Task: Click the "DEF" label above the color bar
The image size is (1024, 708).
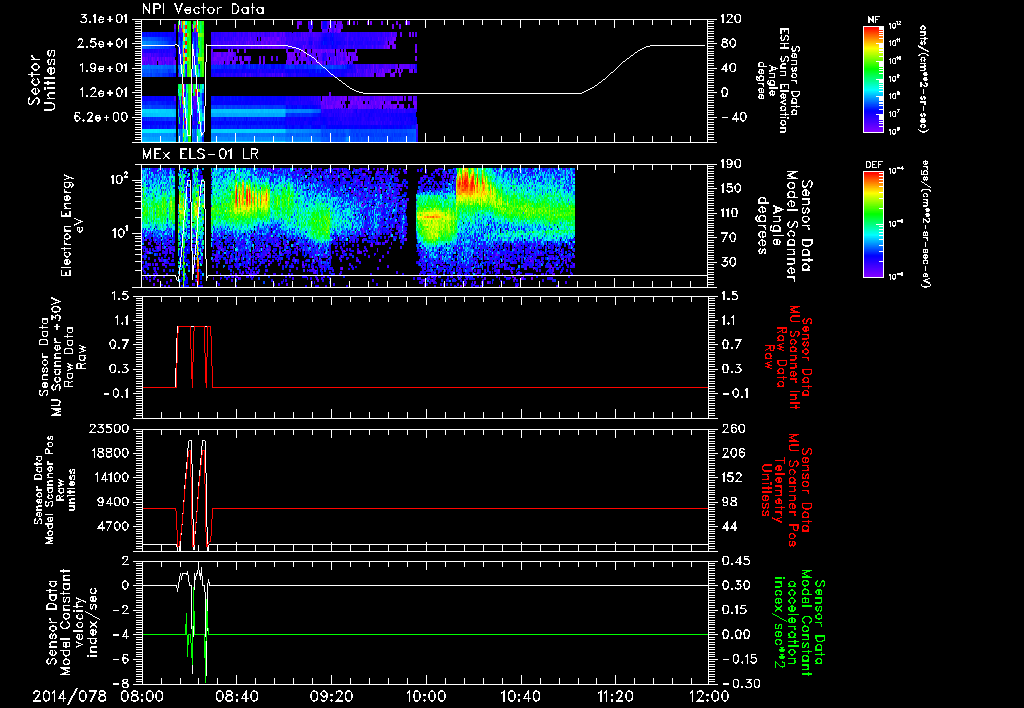Action: click(x=874, y=165)
